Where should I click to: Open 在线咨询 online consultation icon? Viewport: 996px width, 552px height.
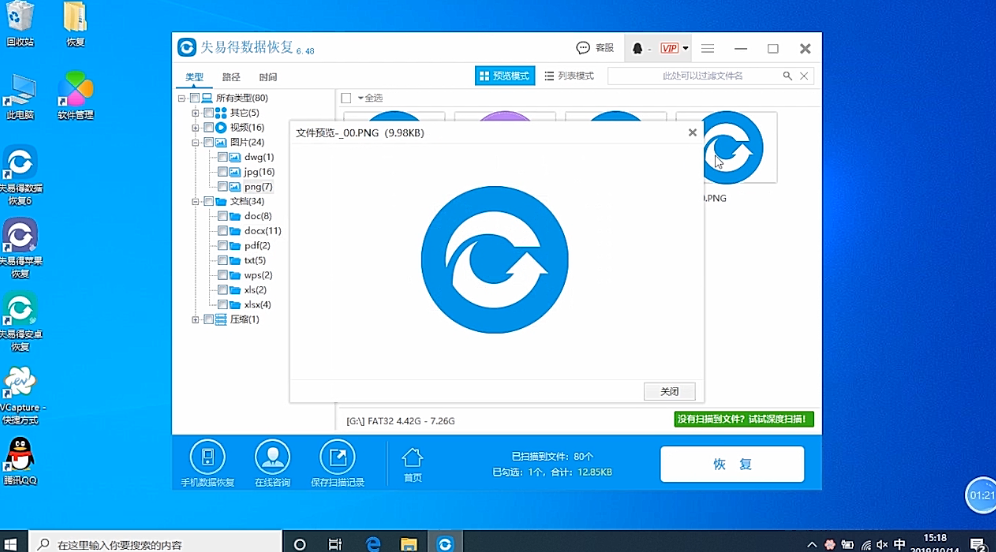click(273, 457)
